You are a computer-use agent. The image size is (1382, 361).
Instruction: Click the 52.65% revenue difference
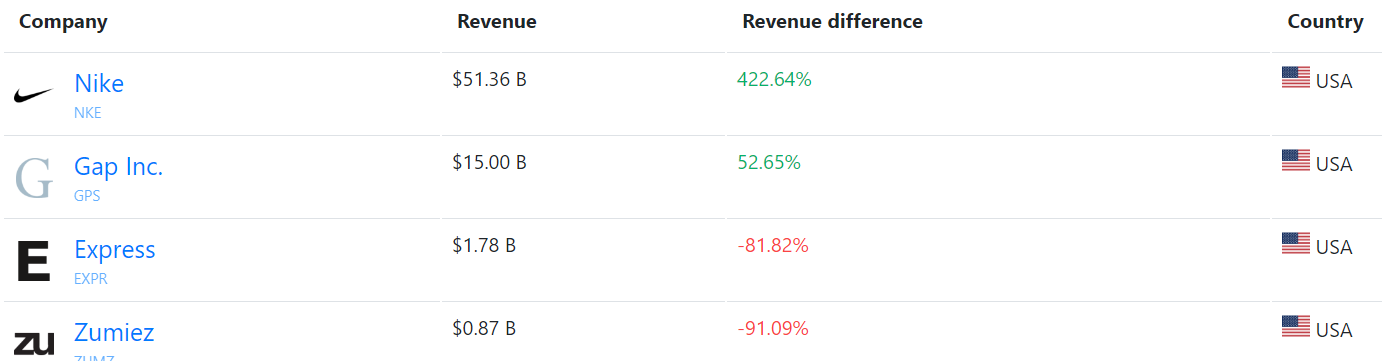pos(769,163)
